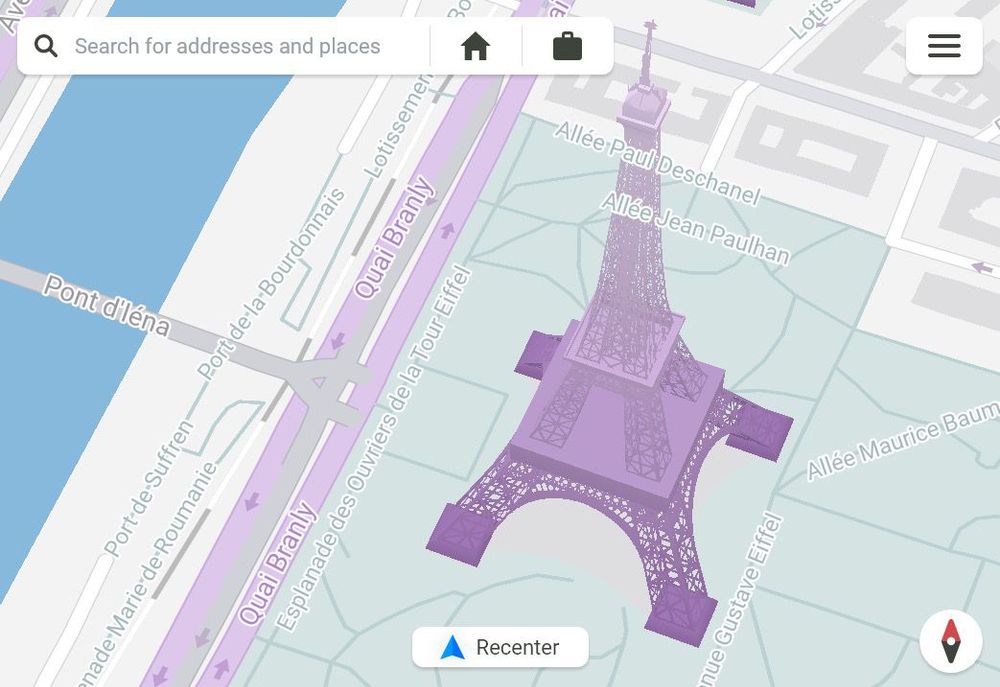This screenshot has height=687, width=1000.
Task: Click the blue navigation arrow beside Recenter
Action: tap(452, 648)
